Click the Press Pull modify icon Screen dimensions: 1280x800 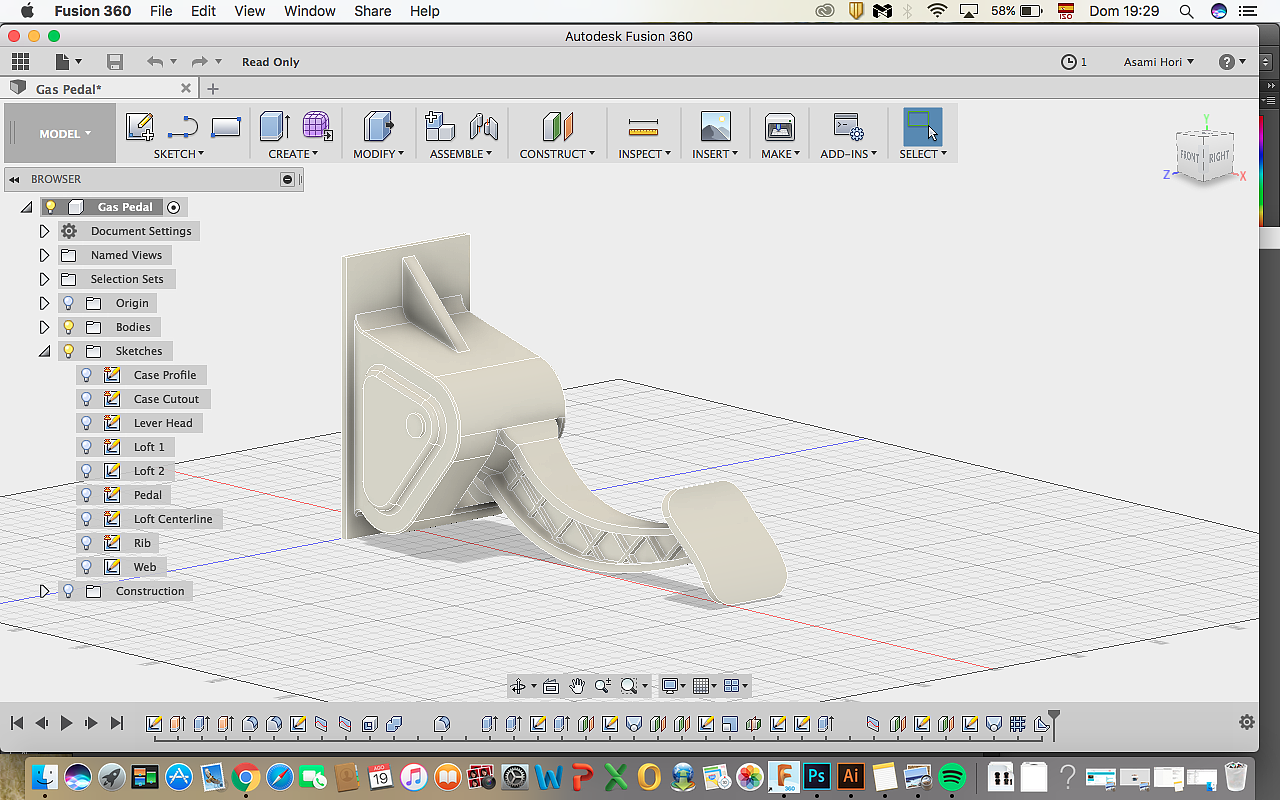click(378, 127)
